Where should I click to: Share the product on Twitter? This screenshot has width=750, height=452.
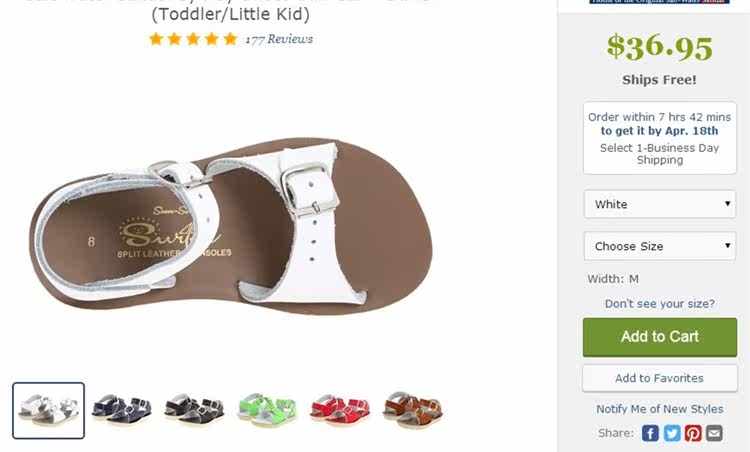(x=672, y=433)
